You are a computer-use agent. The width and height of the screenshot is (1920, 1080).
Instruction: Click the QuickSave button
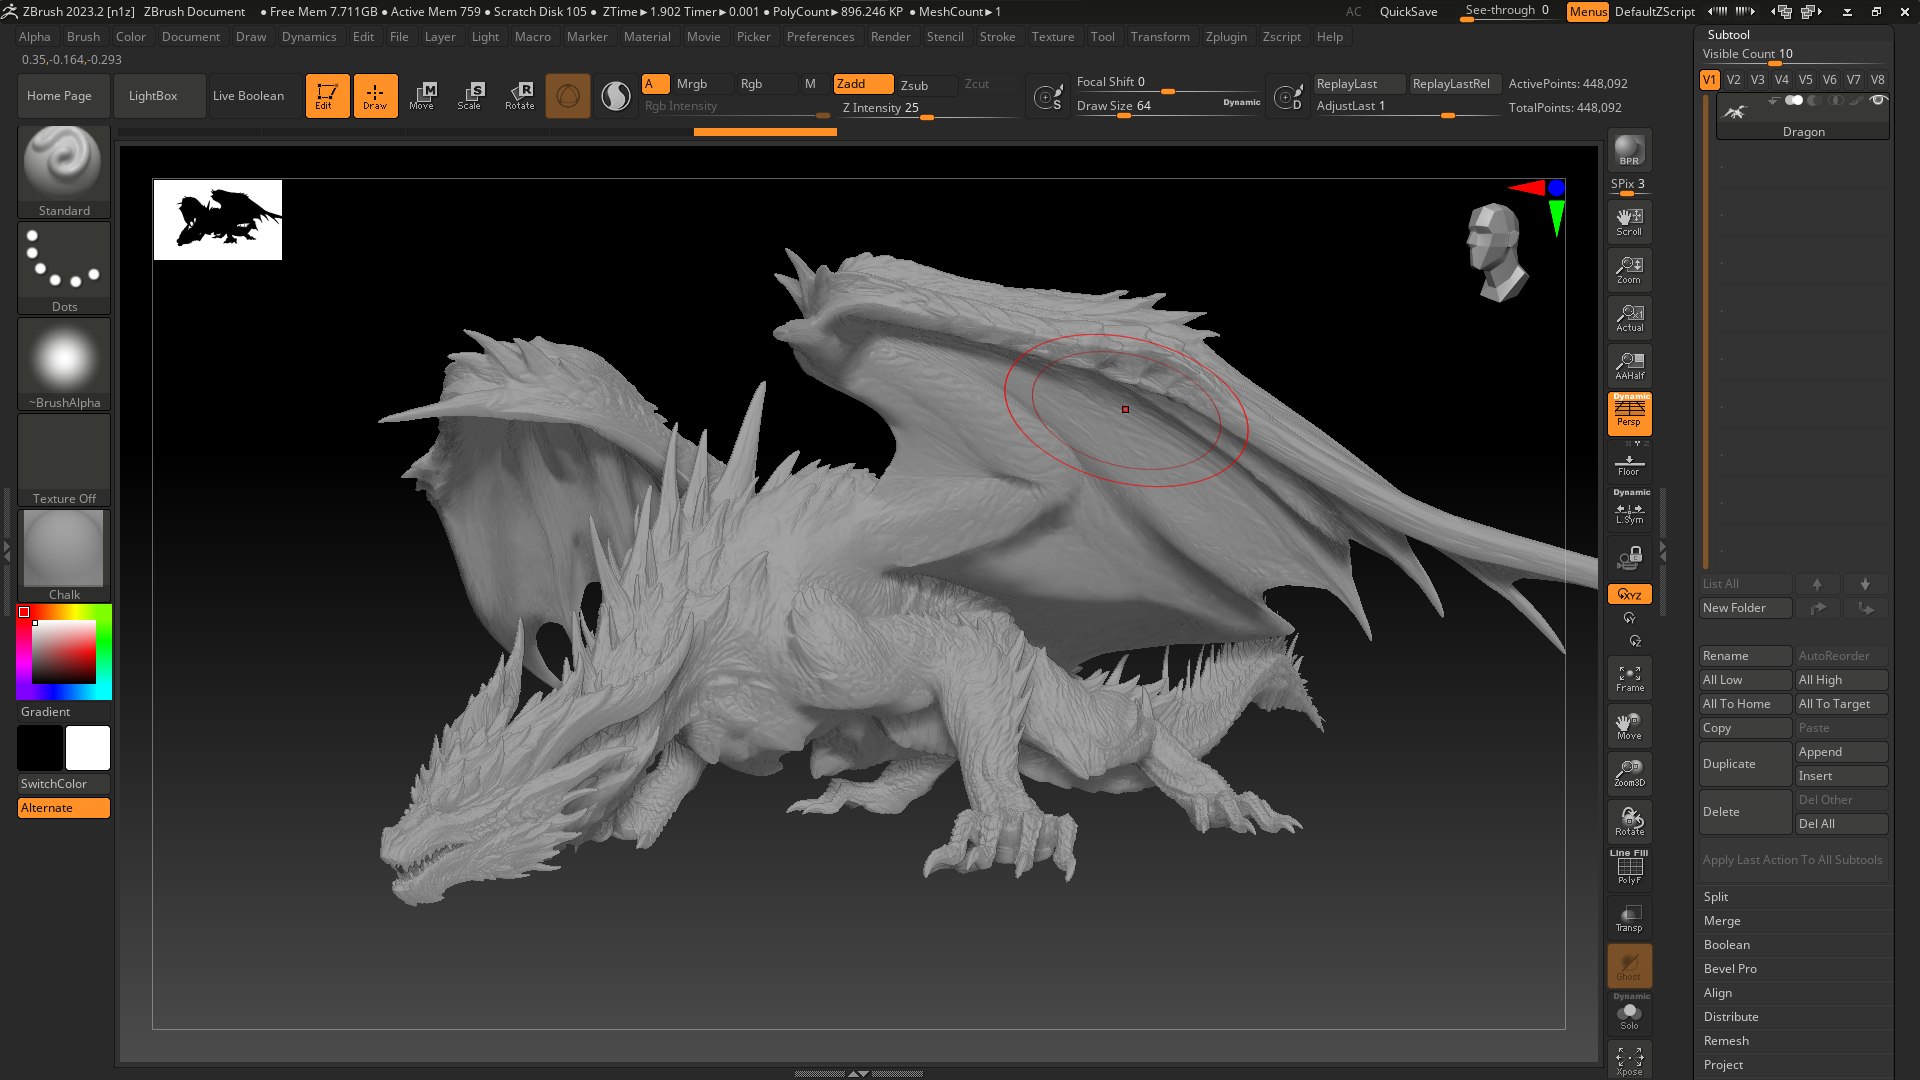(x=1408, y=12)
